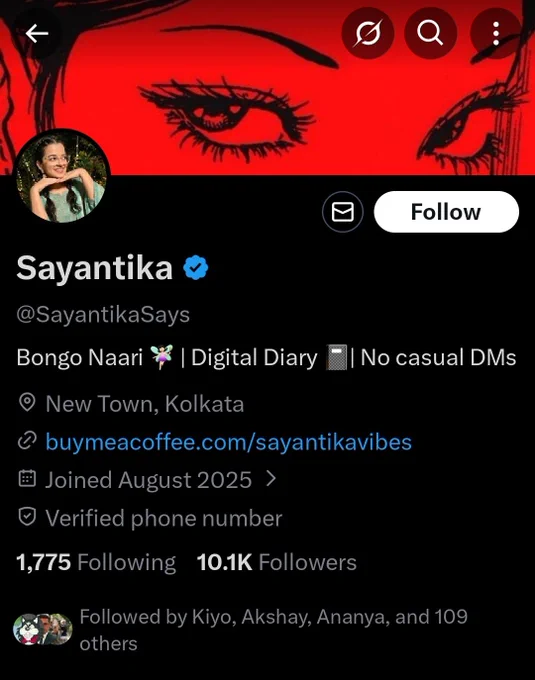Open the buymeacoffee.com/sayantikavibes link
The width and height of the screenshot is (535, 680).
point(228,442)
